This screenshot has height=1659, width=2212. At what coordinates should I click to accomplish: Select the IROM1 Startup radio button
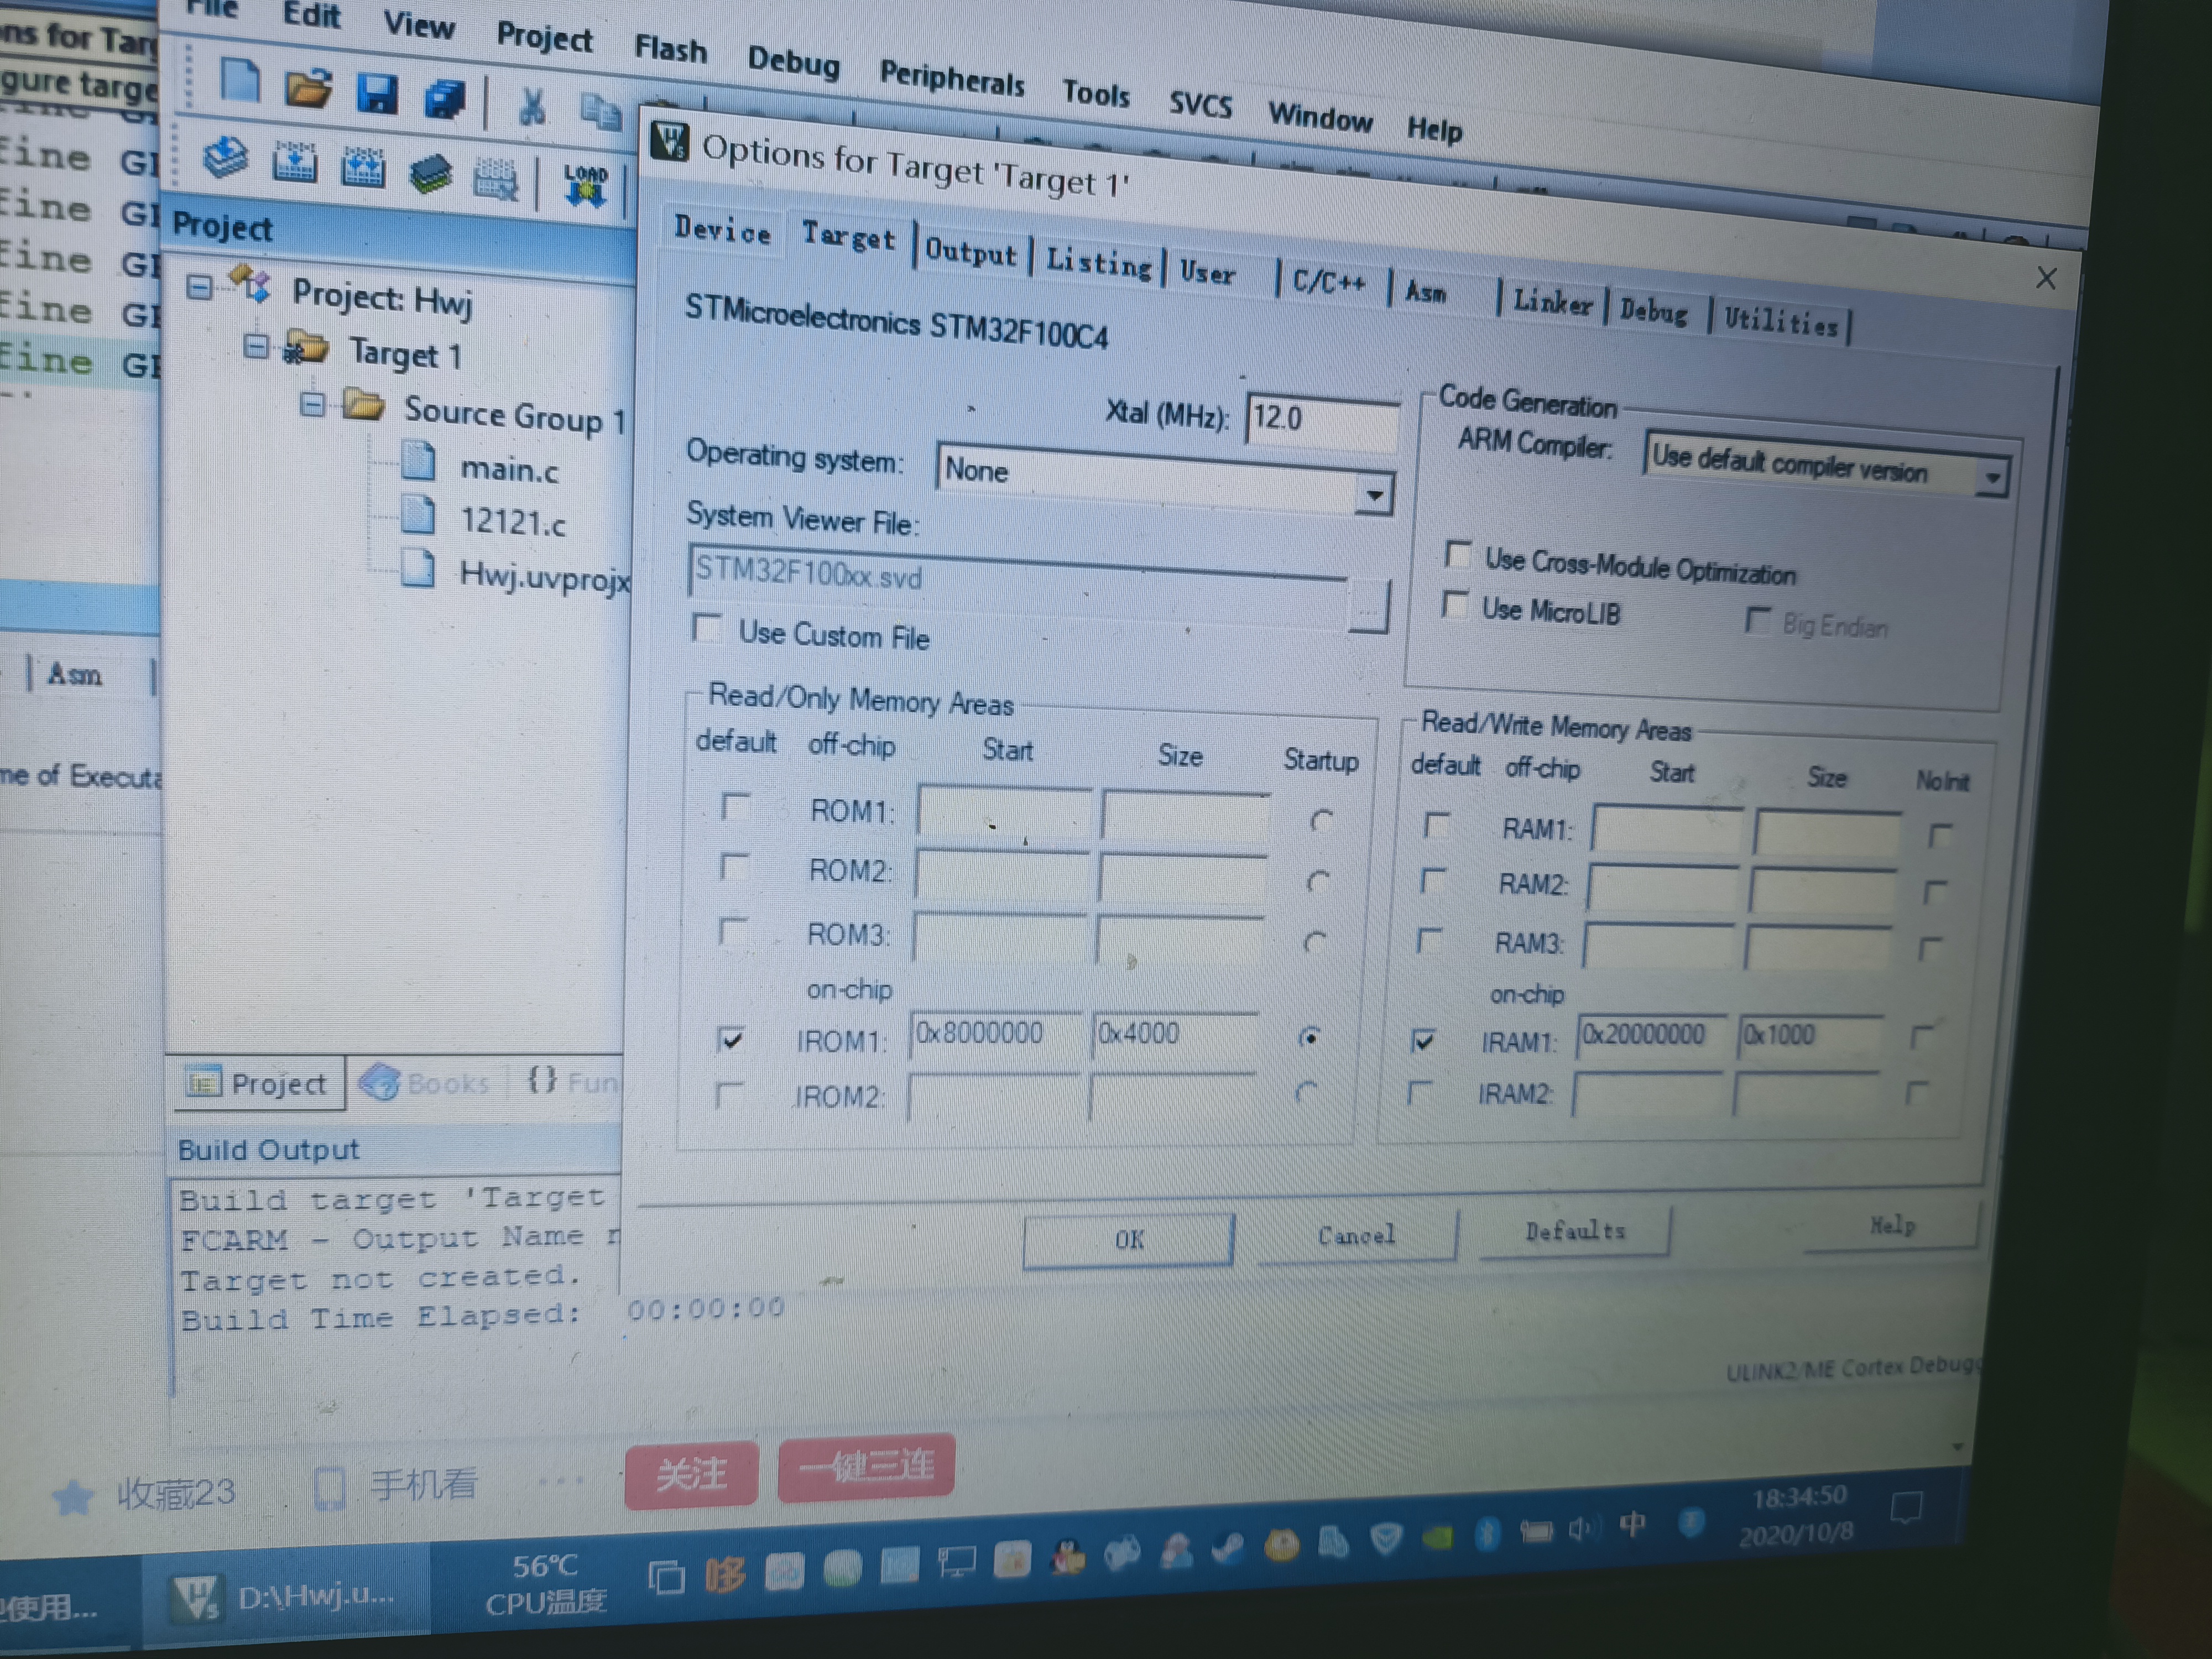[x=1309, y=1038]
